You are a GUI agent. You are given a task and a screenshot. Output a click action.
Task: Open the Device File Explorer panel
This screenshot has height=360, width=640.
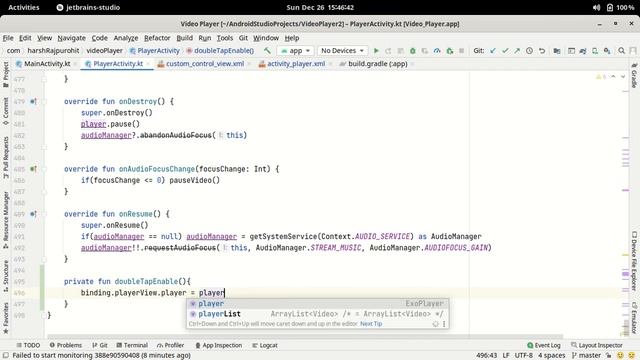634,261
